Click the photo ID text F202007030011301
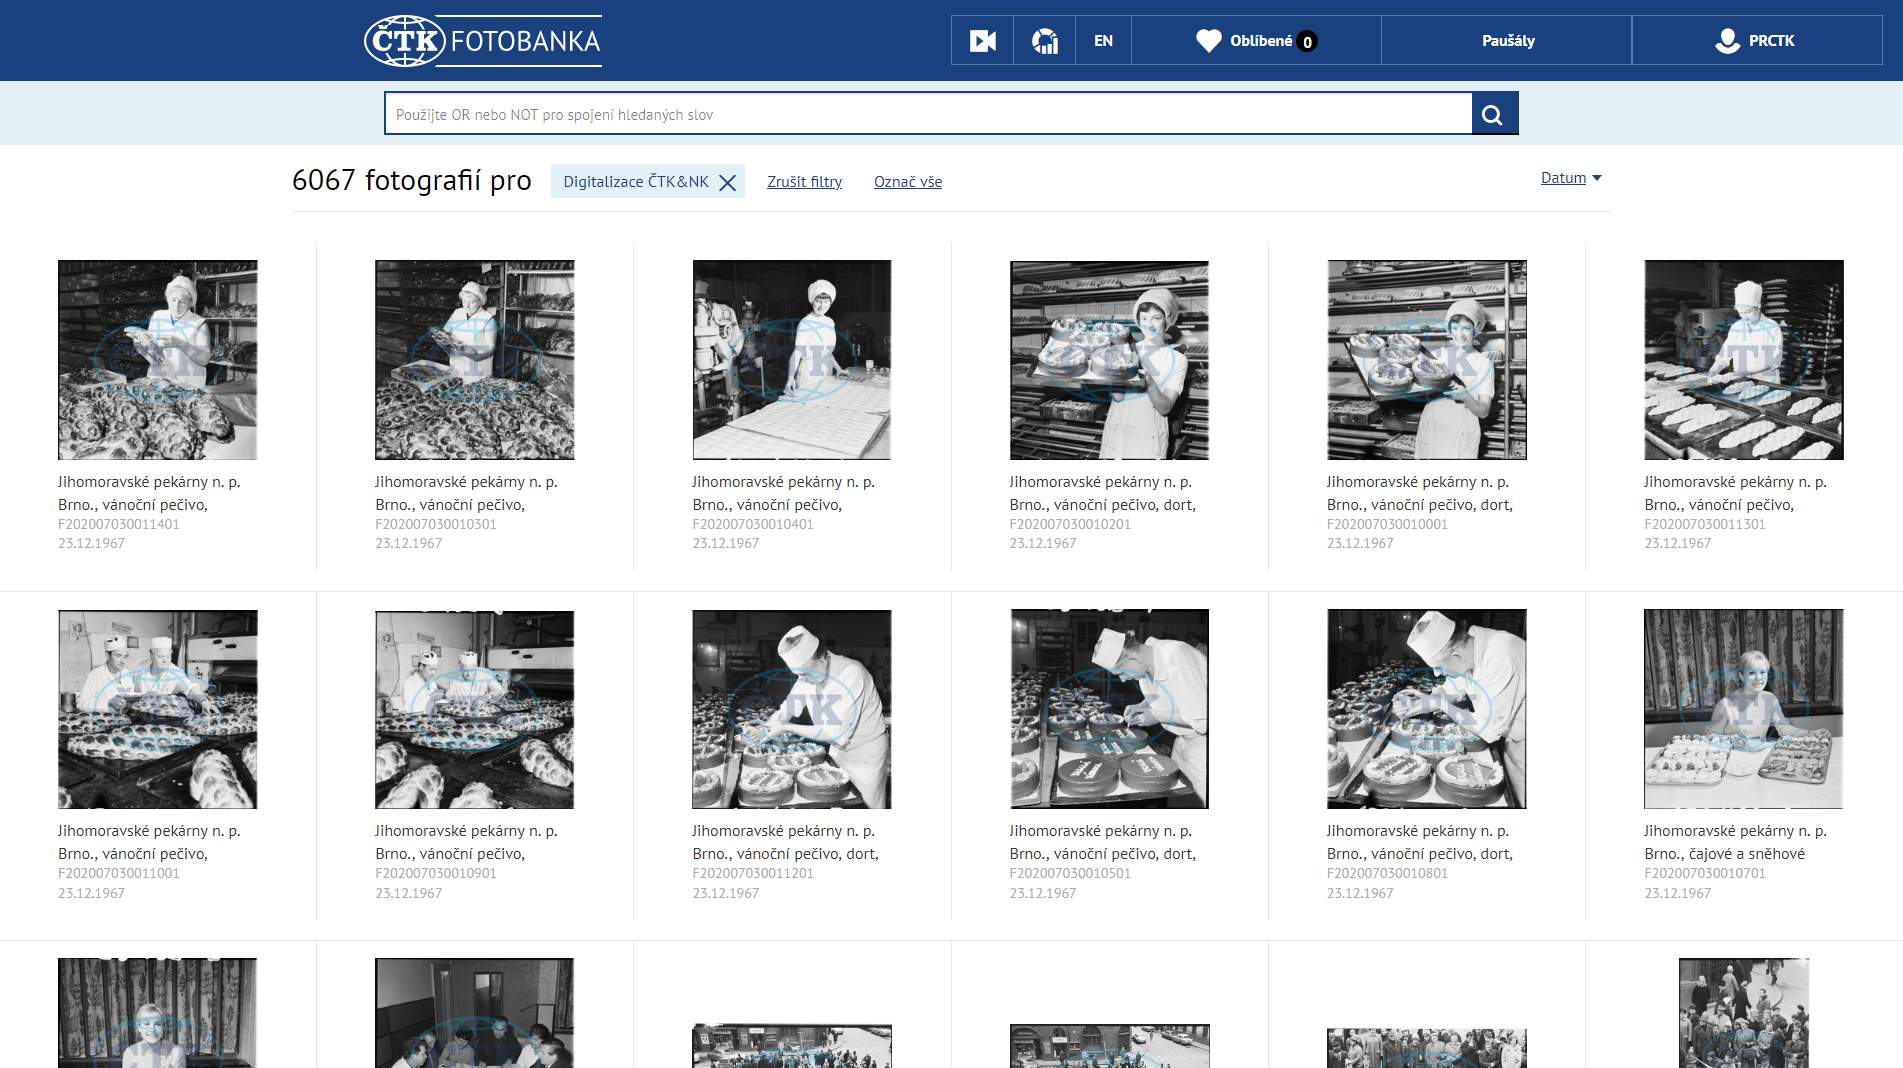1903x1068 pixels. 1705,524
